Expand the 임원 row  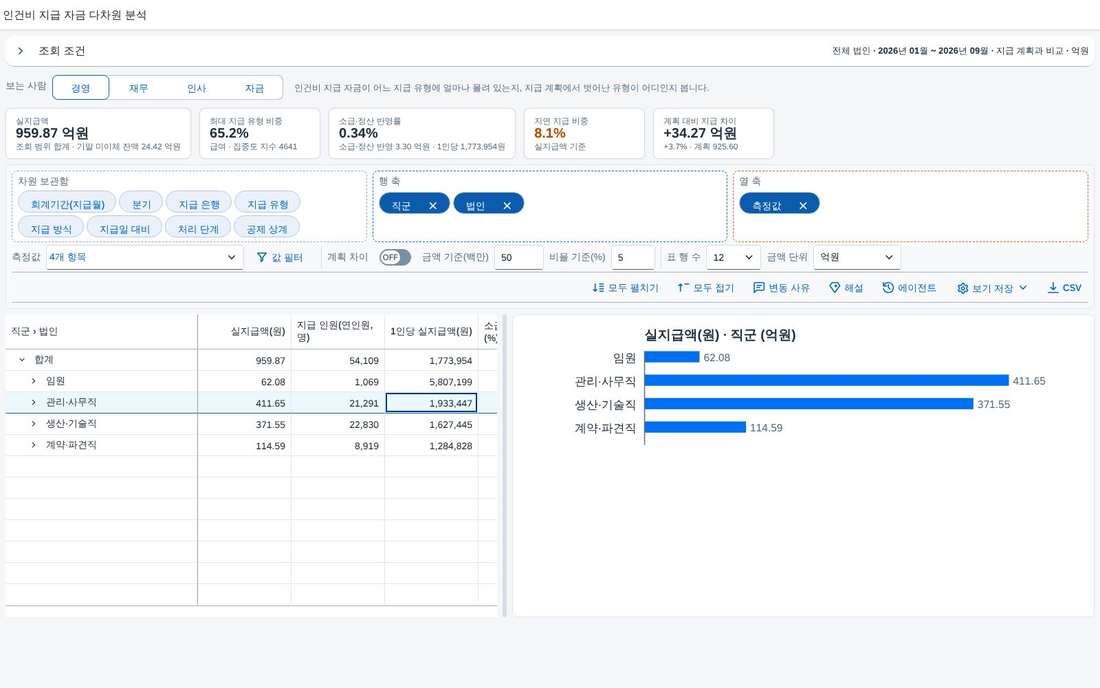[x=33, y=381]
